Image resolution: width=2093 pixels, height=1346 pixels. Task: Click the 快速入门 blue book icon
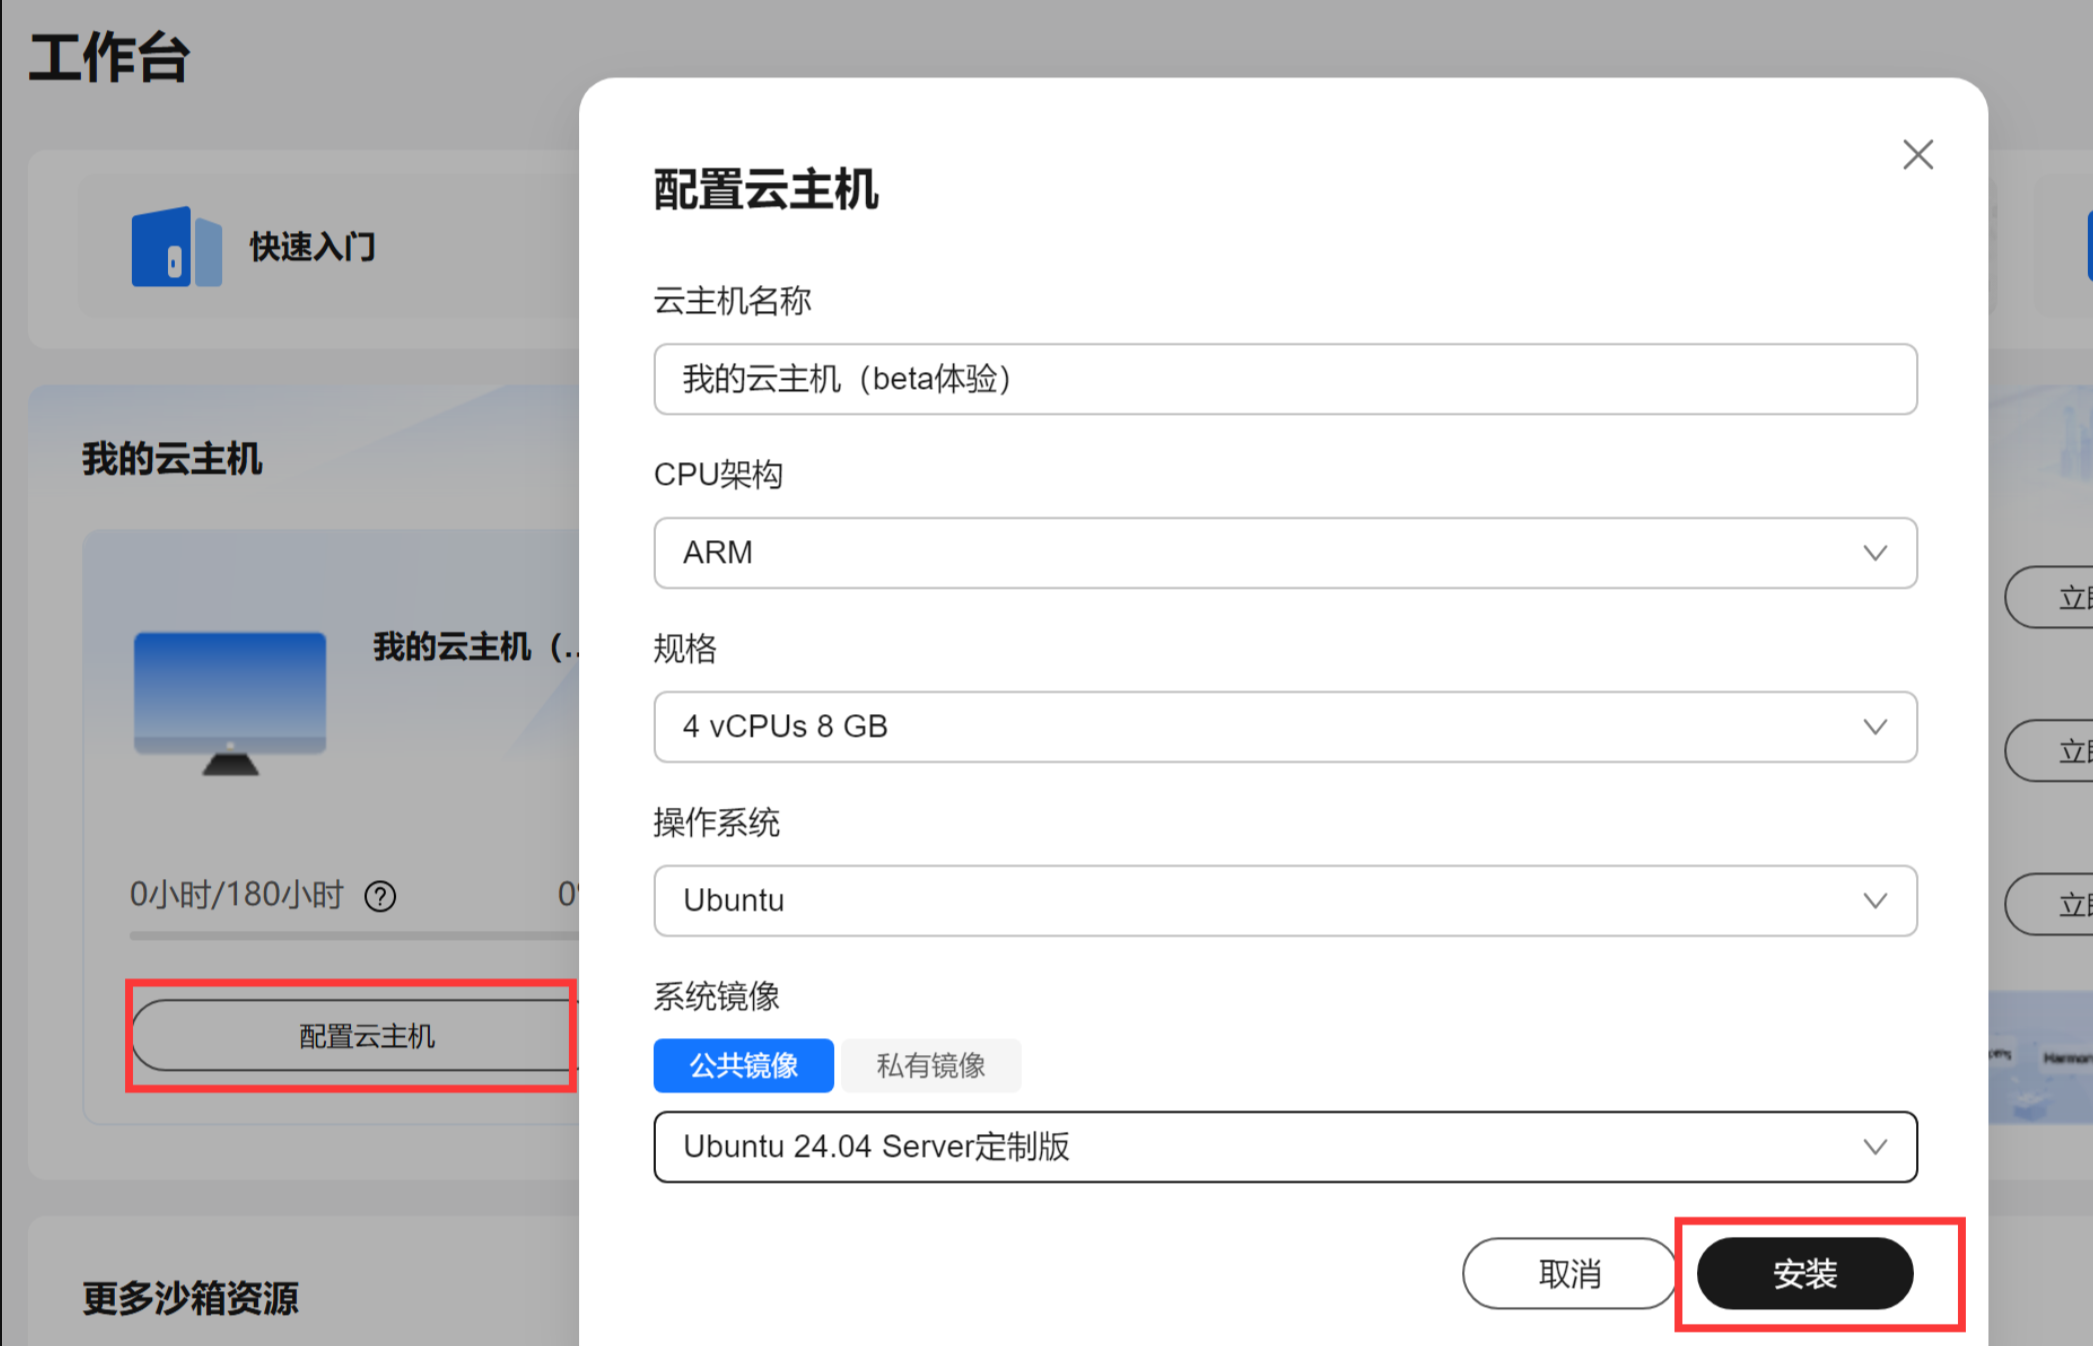pos(176,247)
